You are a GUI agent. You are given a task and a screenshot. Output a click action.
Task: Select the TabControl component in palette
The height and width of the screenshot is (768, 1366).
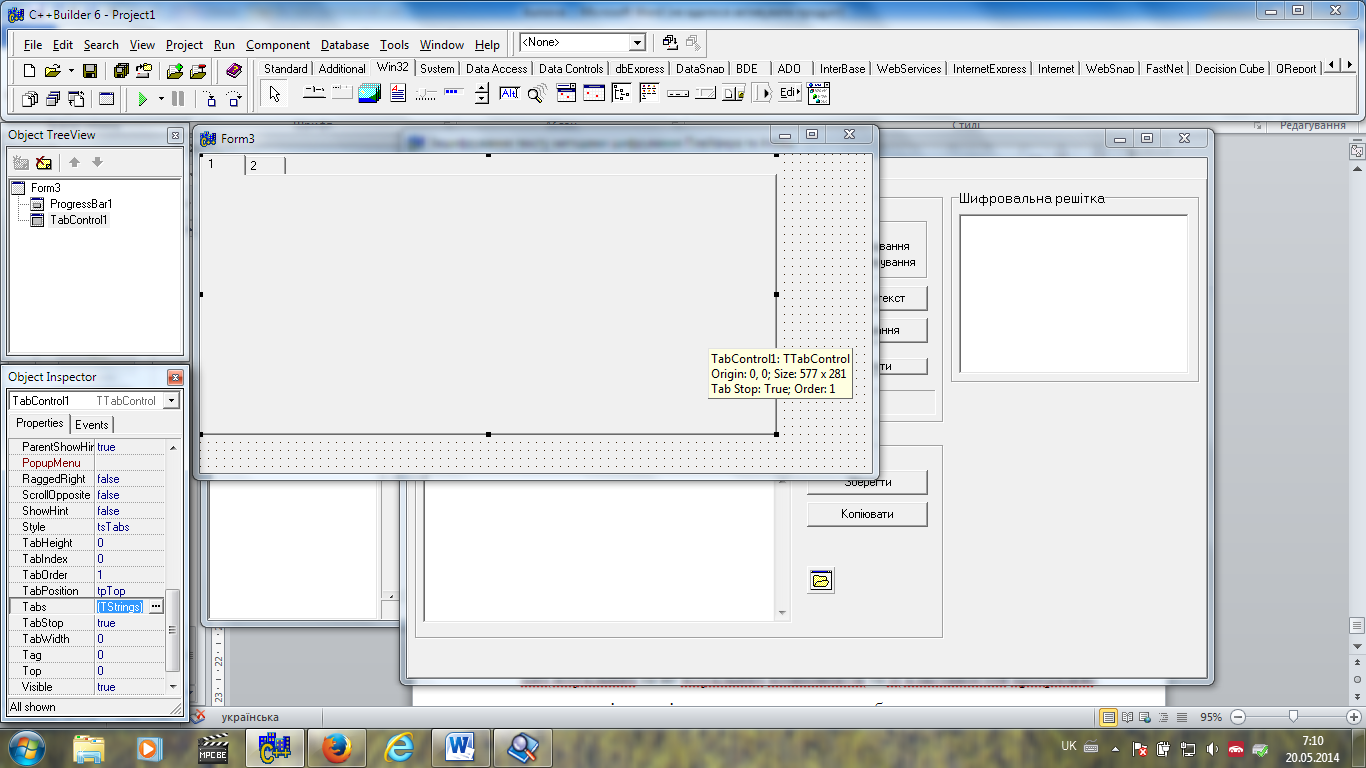coord(315,94)
